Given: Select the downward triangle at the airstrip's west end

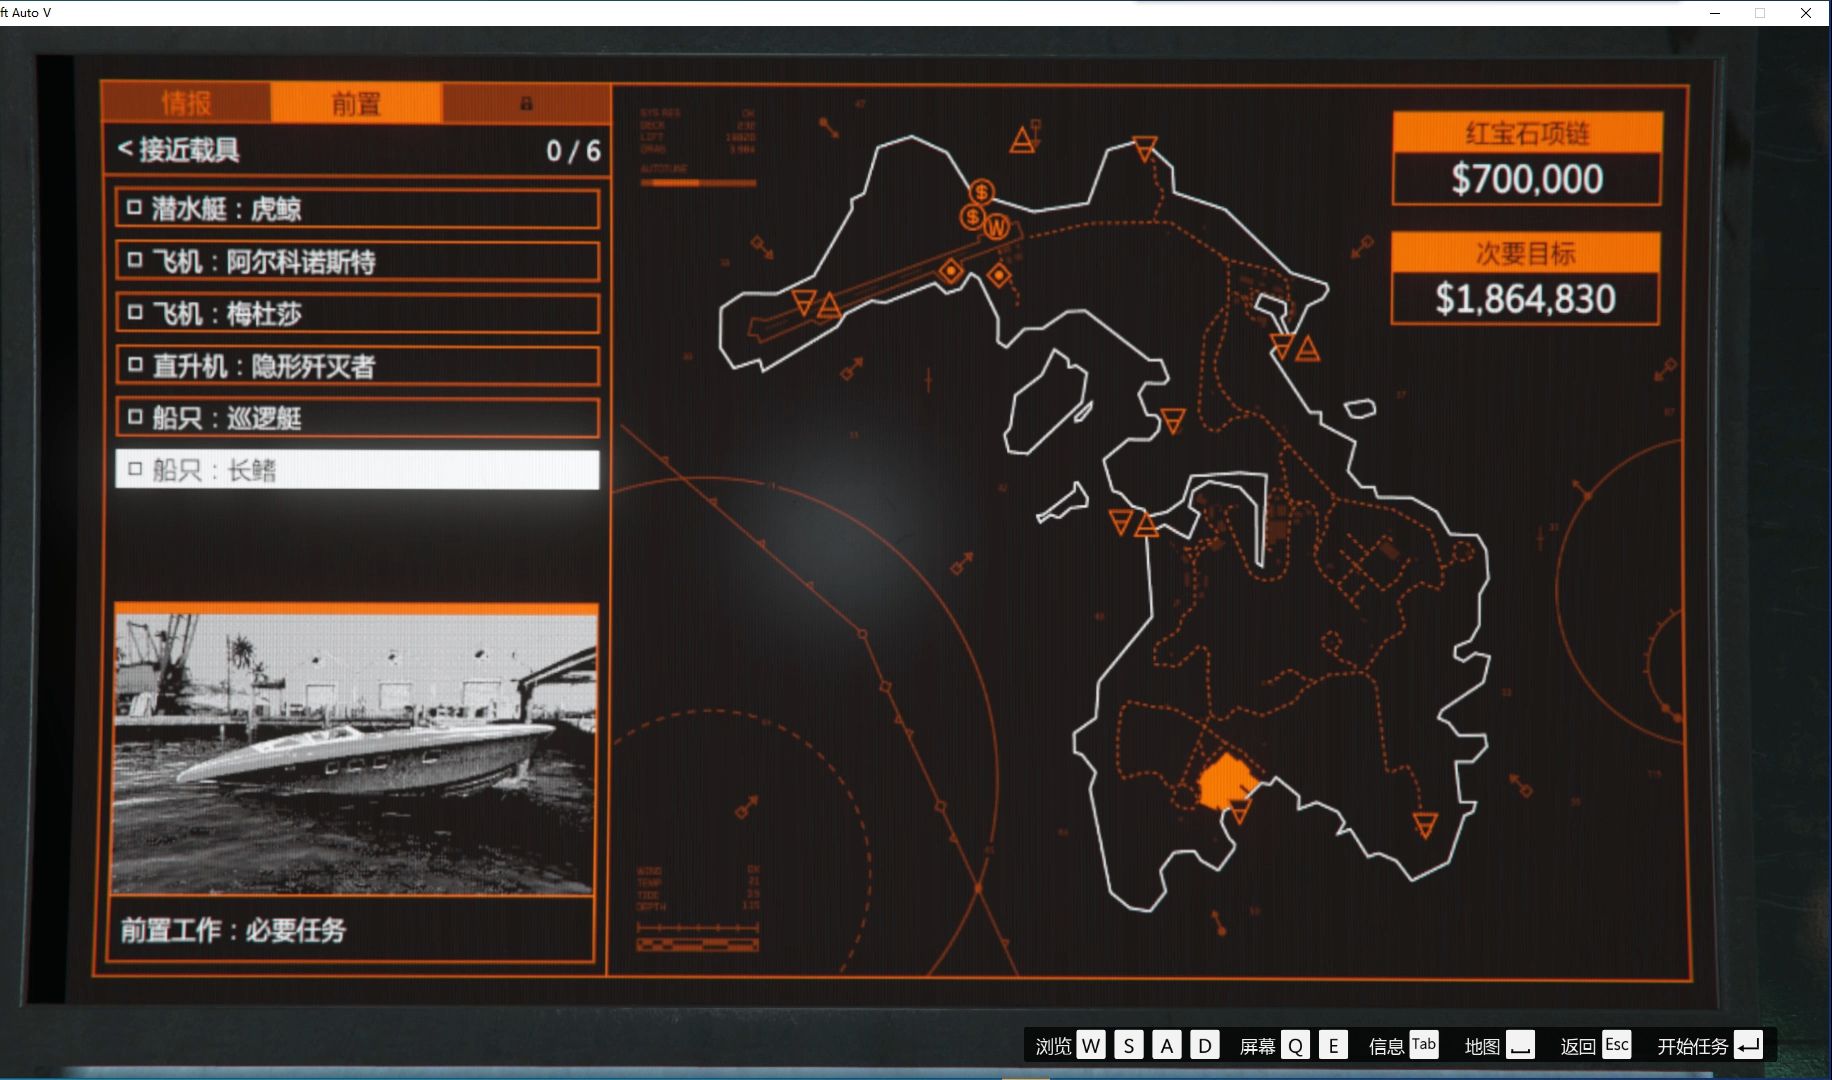Looking at the screenshot, I should pyautogui.click(x=803, y=302).
